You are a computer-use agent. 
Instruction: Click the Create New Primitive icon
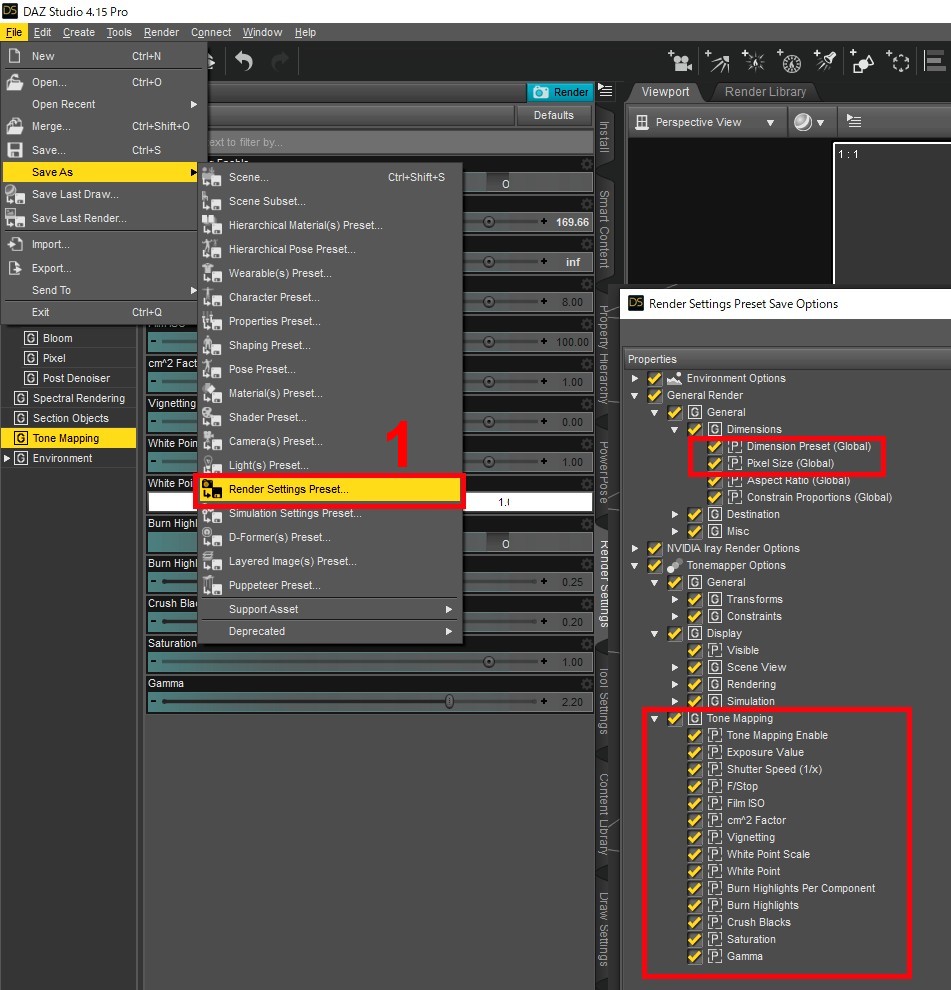862,61
